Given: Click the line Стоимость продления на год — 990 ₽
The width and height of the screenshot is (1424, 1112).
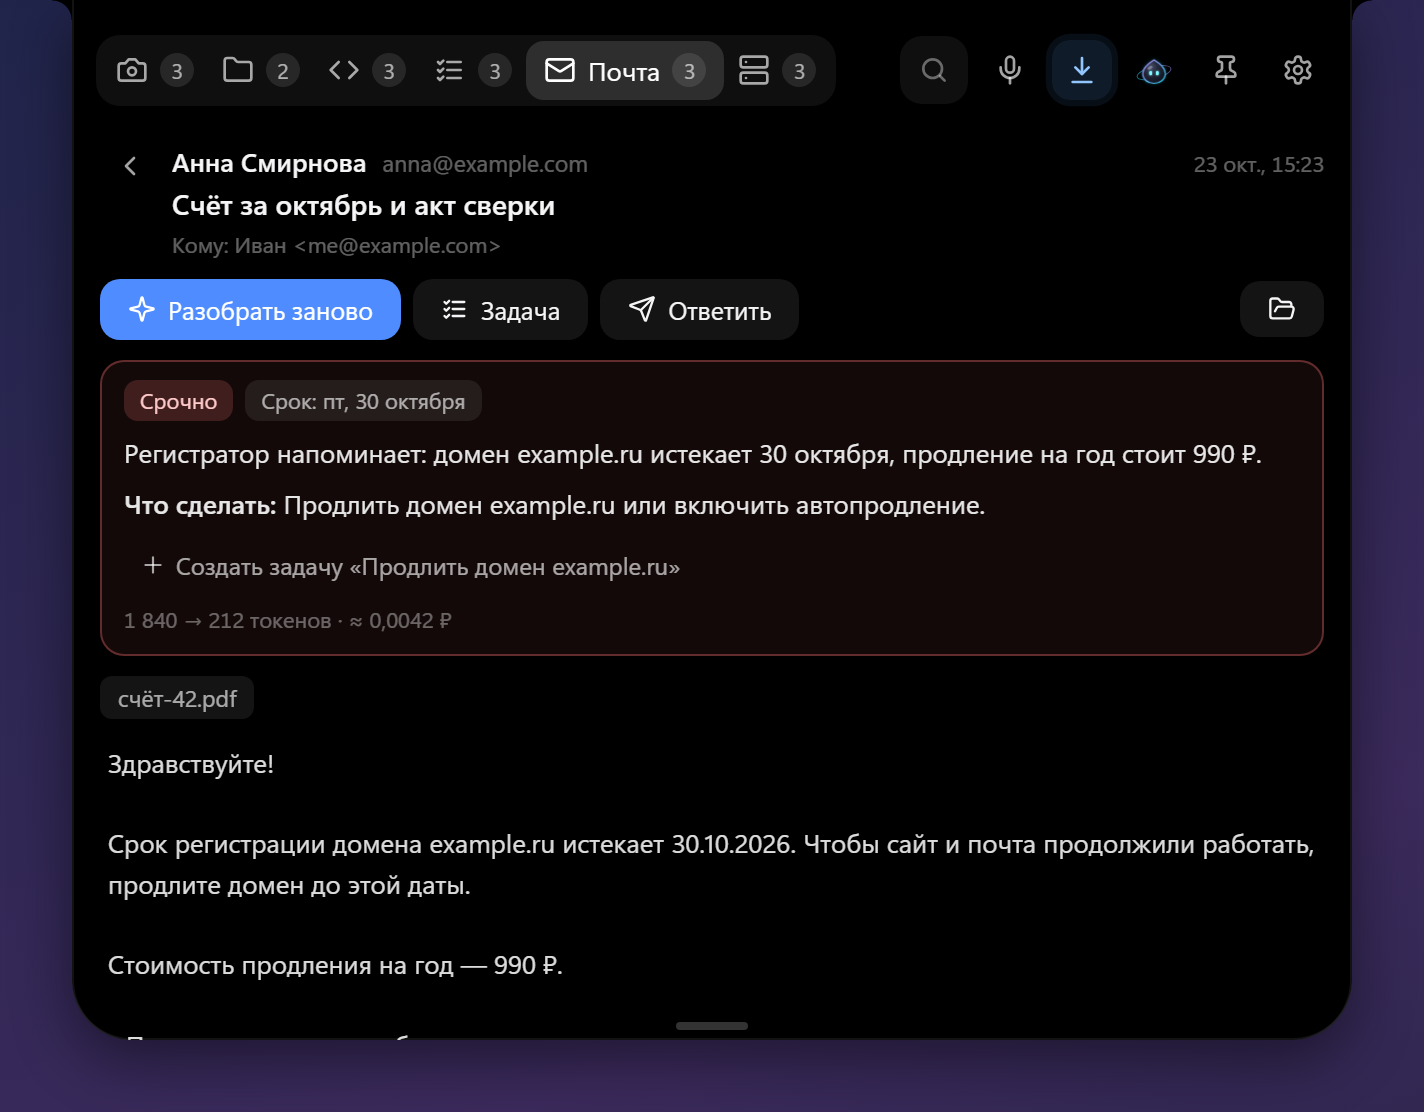Looking at the screenshot, I should [335, 965].
